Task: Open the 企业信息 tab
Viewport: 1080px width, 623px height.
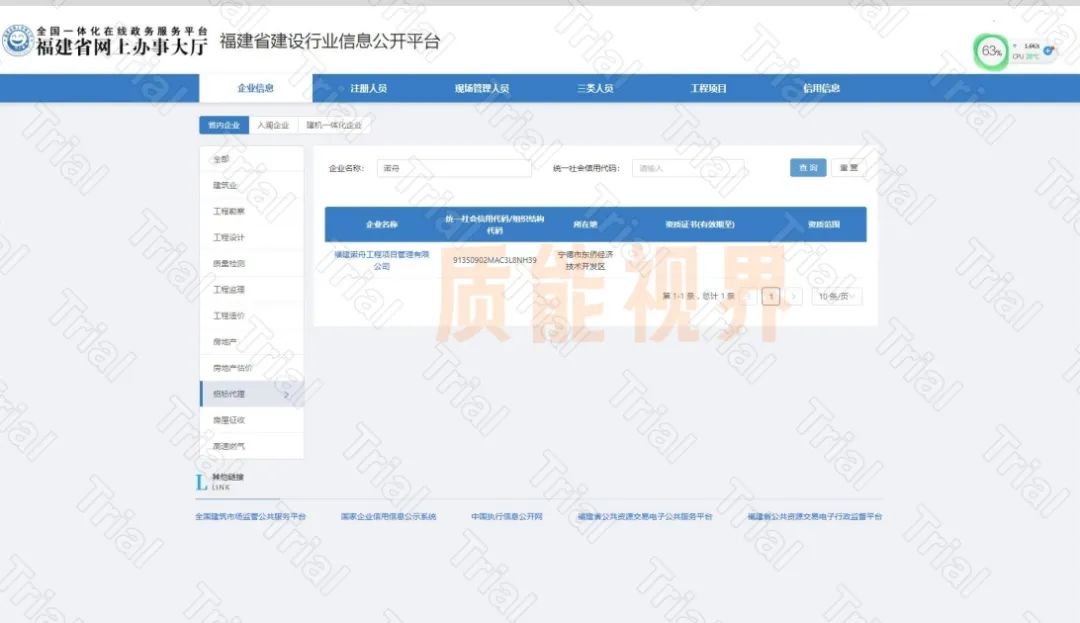Action: tap(256, 88)
